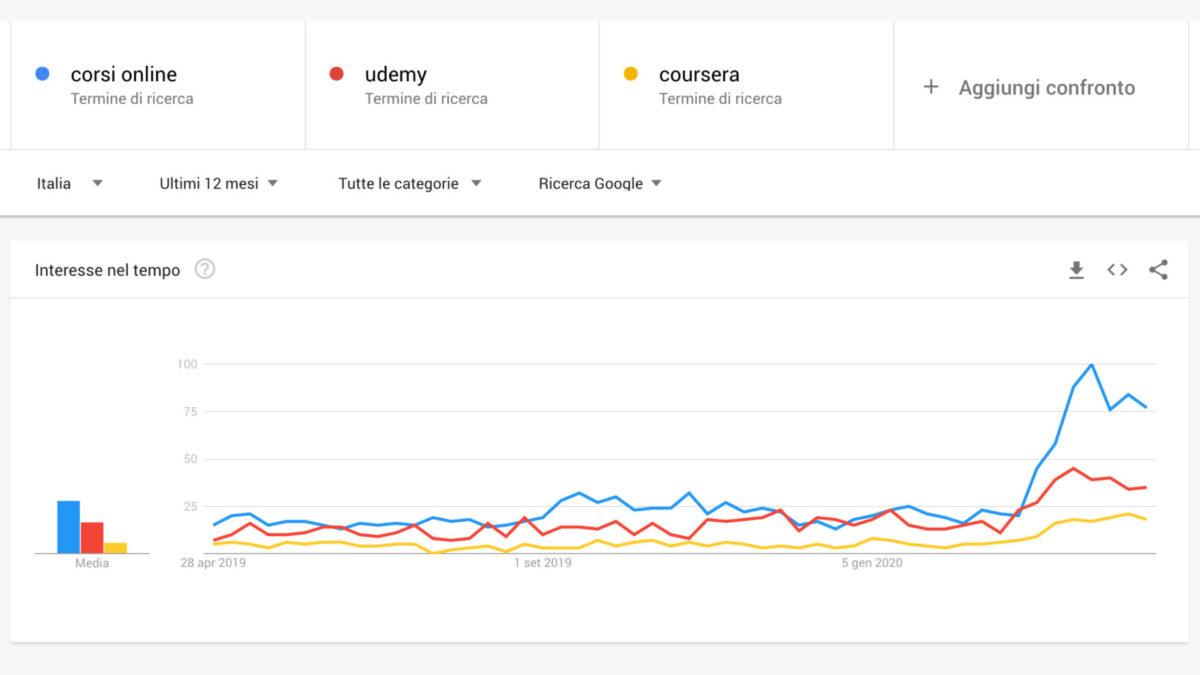
Task: Open the Tutte le categorie dropdown
Action: click(410, 183)
